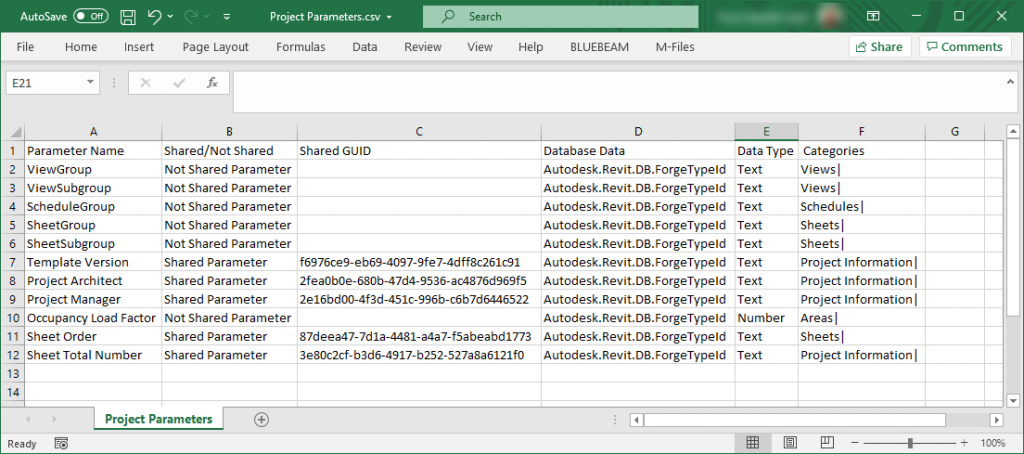
Task: Select the Project Parameters sheet tab
Action: [159, 419]
